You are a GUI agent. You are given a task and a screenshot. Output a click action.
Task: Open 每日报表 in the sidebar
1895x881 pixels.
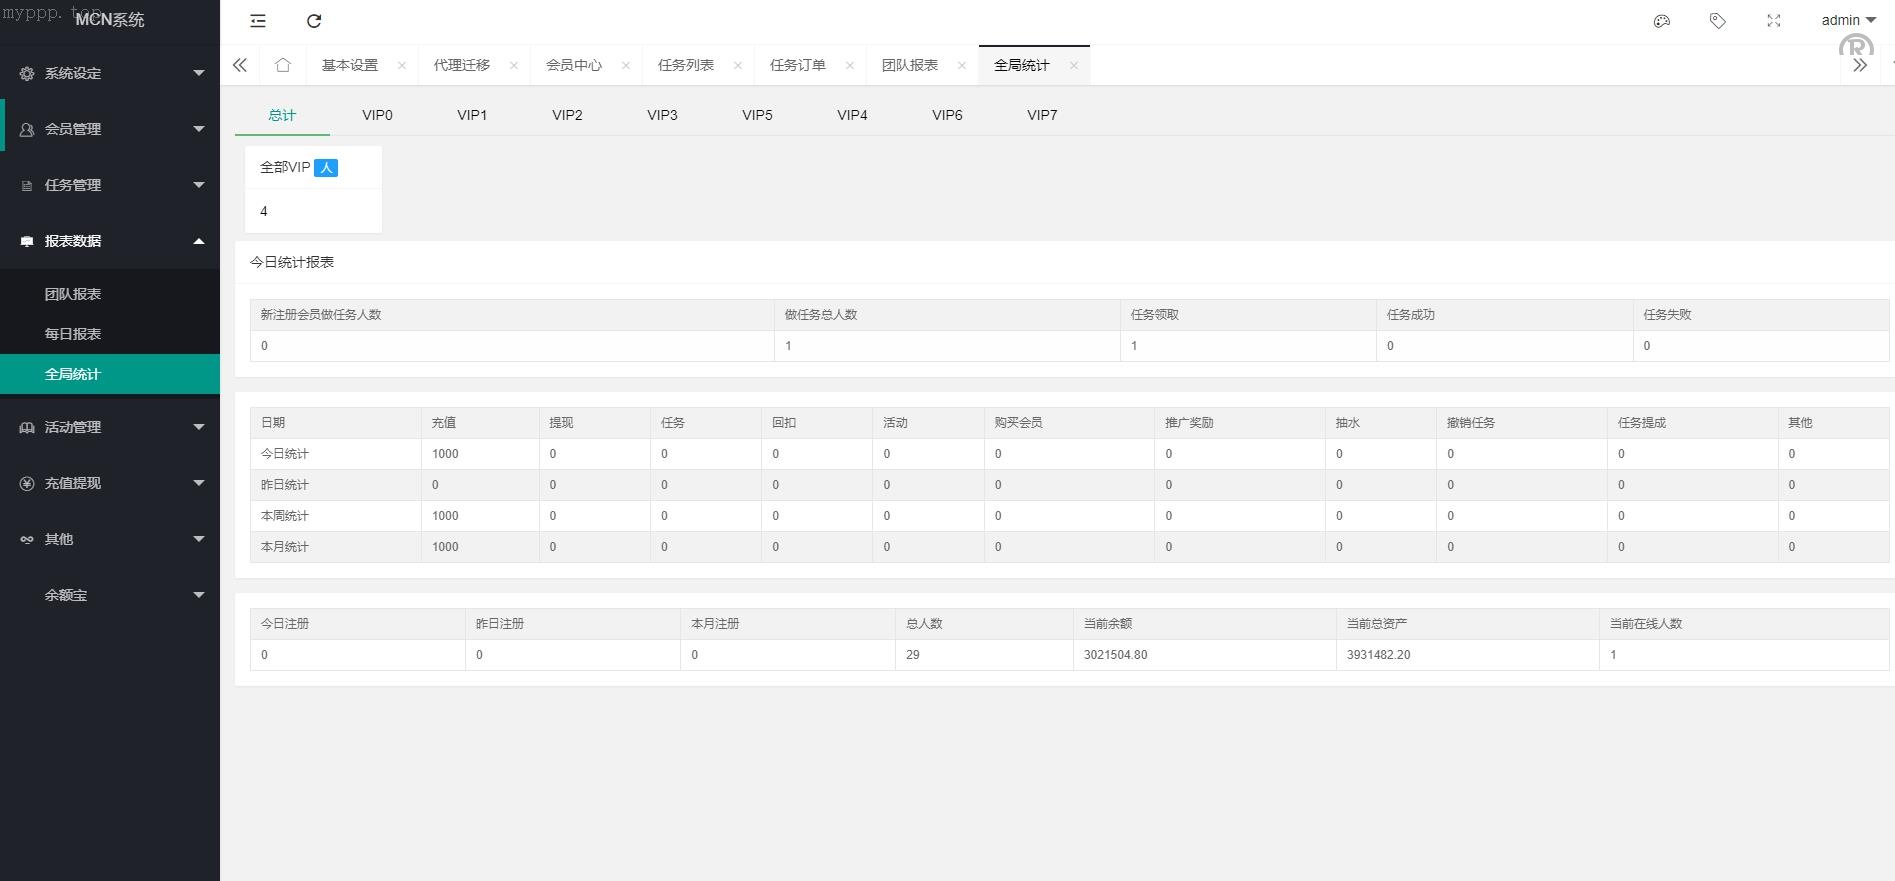pyautogui.click(x=73, y=334)
